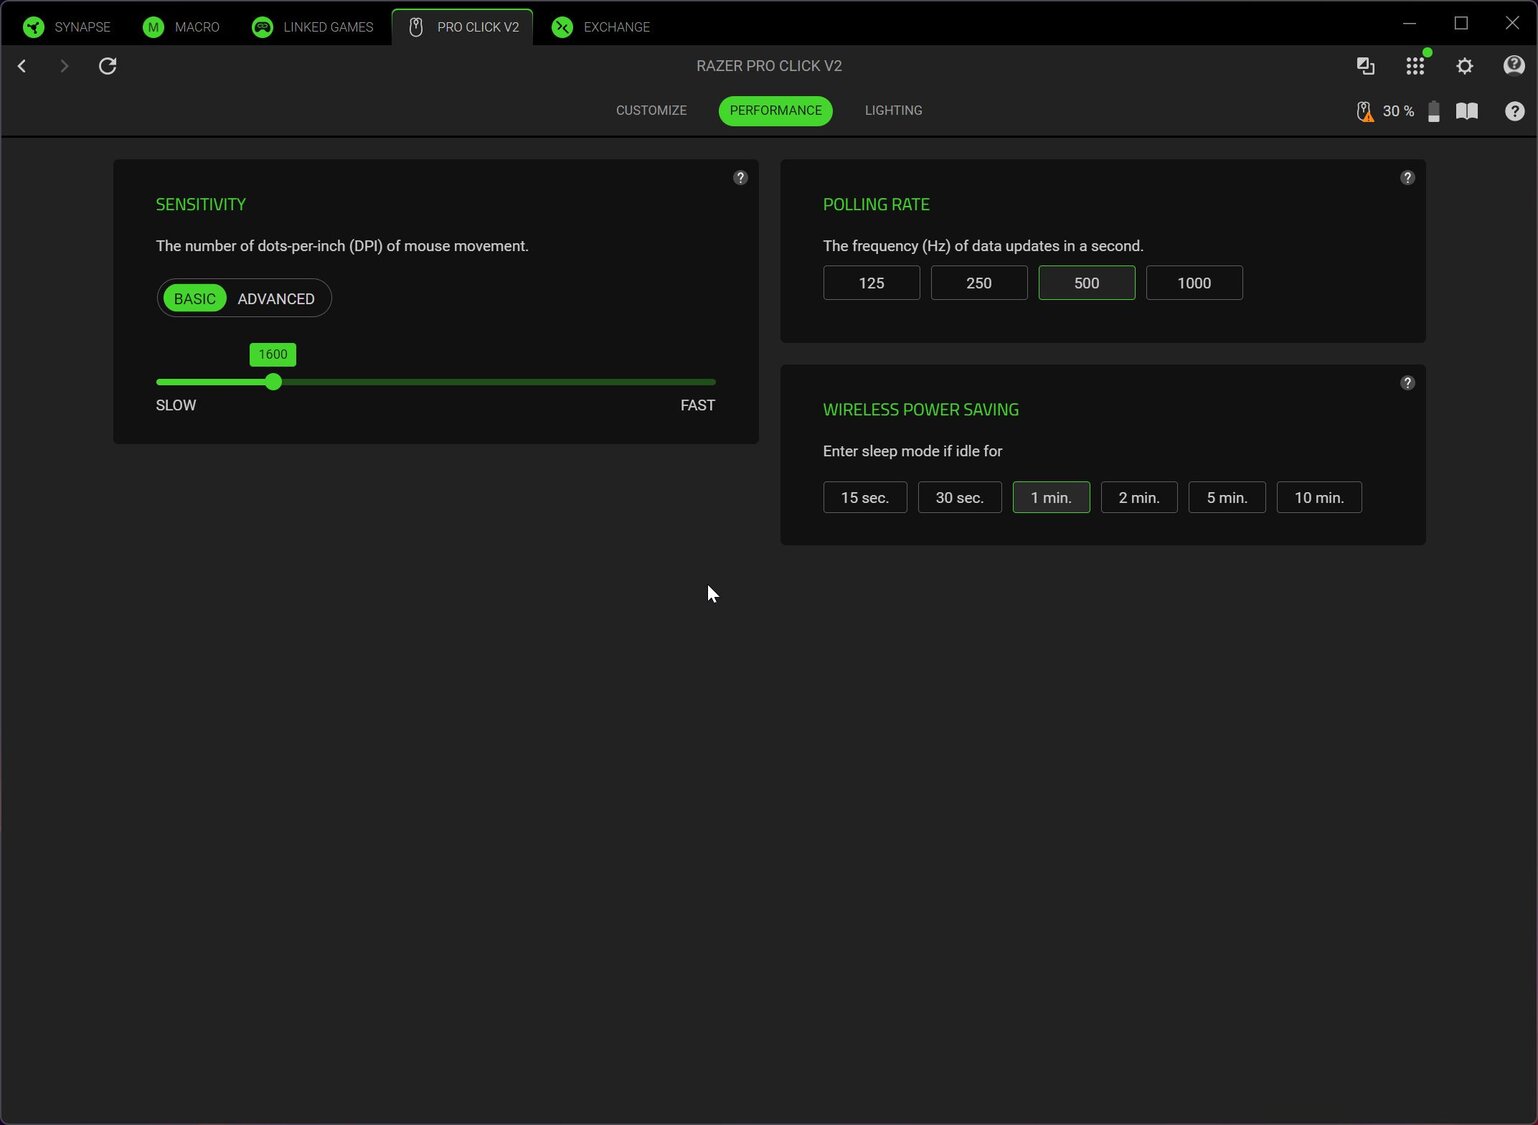Open the user guide book icon
This screenshot has width=1538, height=1125.
[1467, 111]
